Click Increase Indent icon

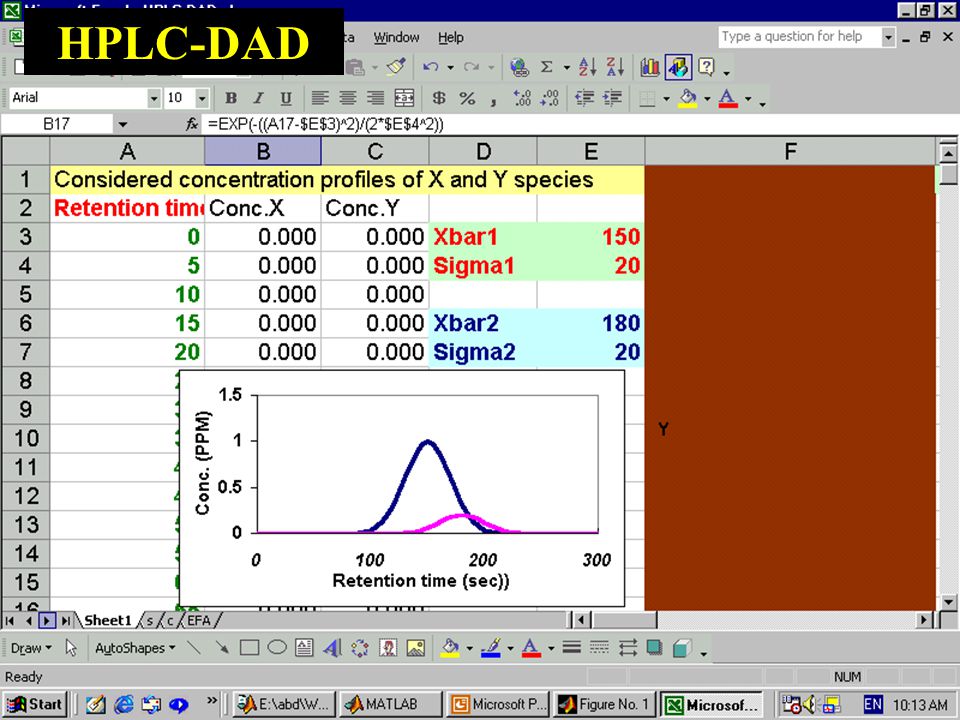coord(612,98)
